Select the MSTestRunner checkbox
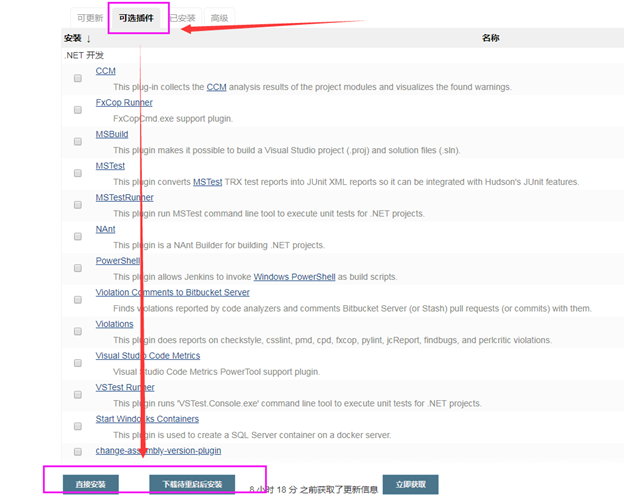 (78, 205)
